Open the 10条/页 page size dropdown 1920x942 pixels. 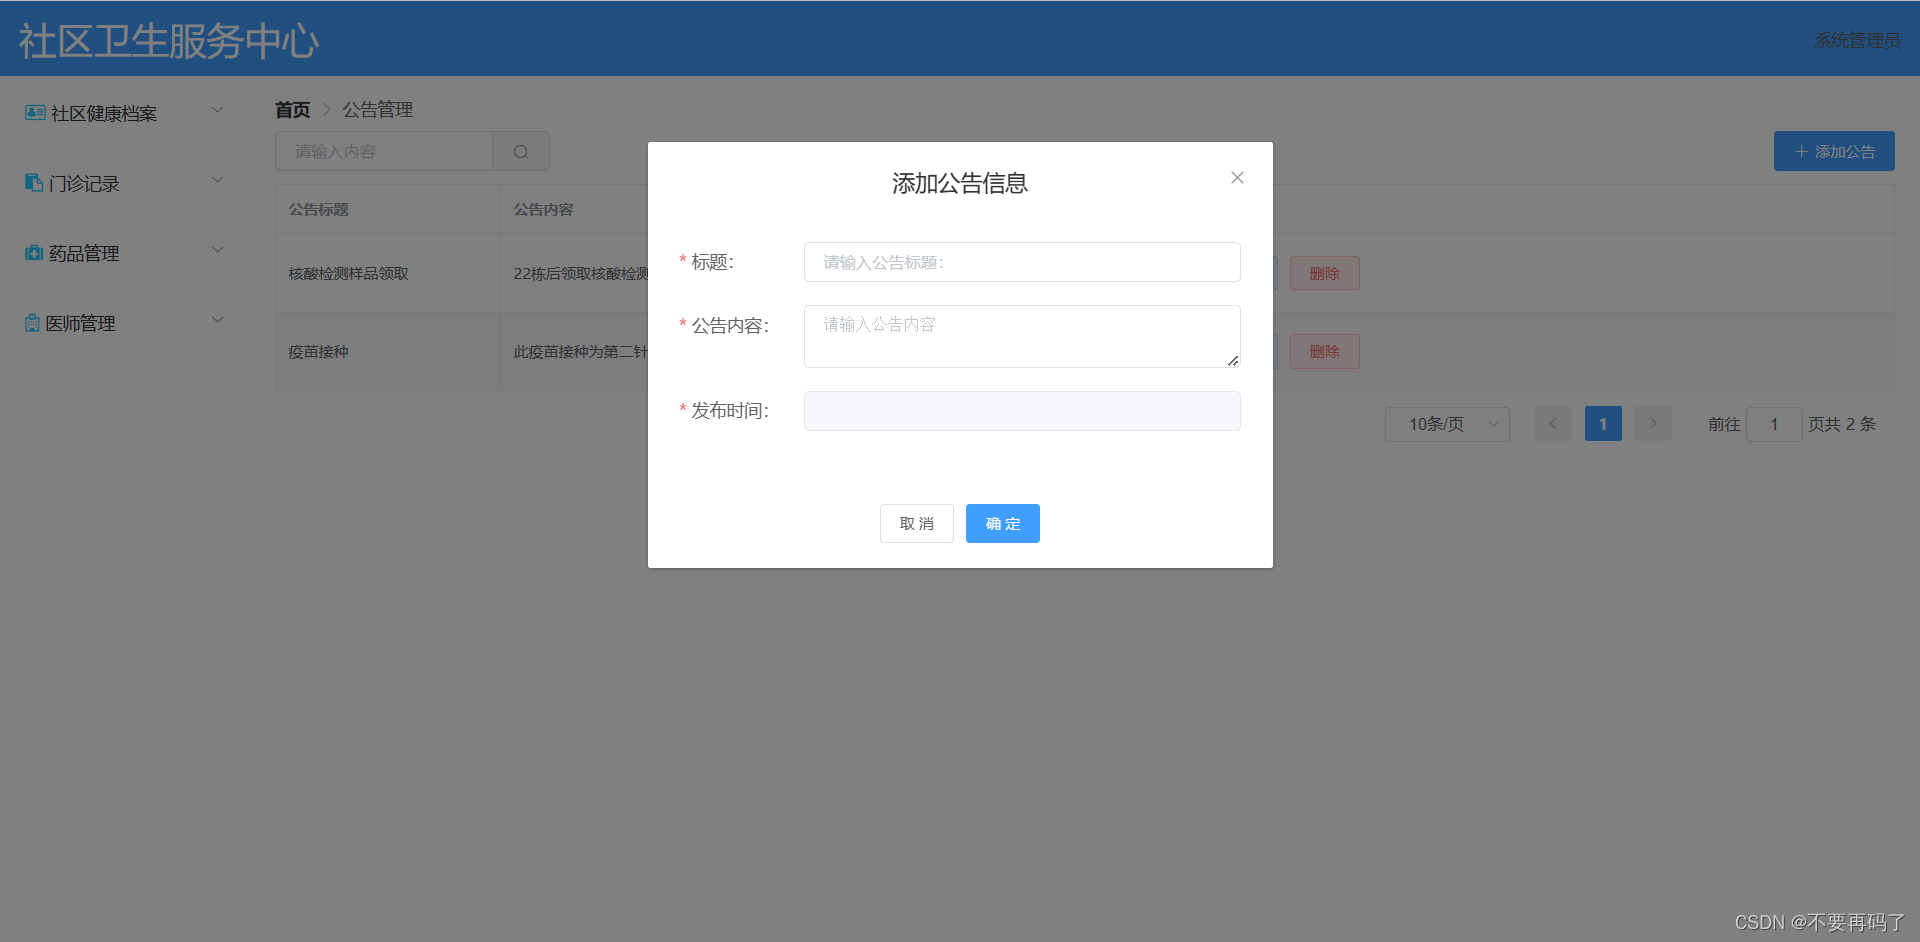pyautogui.click(x=1447, y=424)
